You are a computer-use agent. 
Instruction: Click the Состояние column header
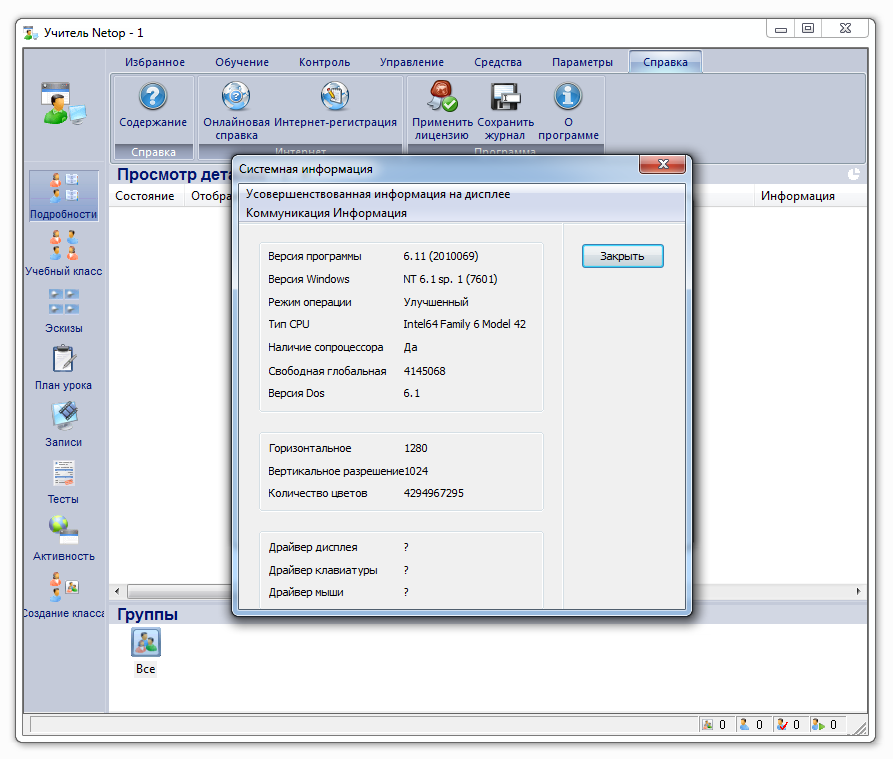pyautogui.click(x=145, y=196)
